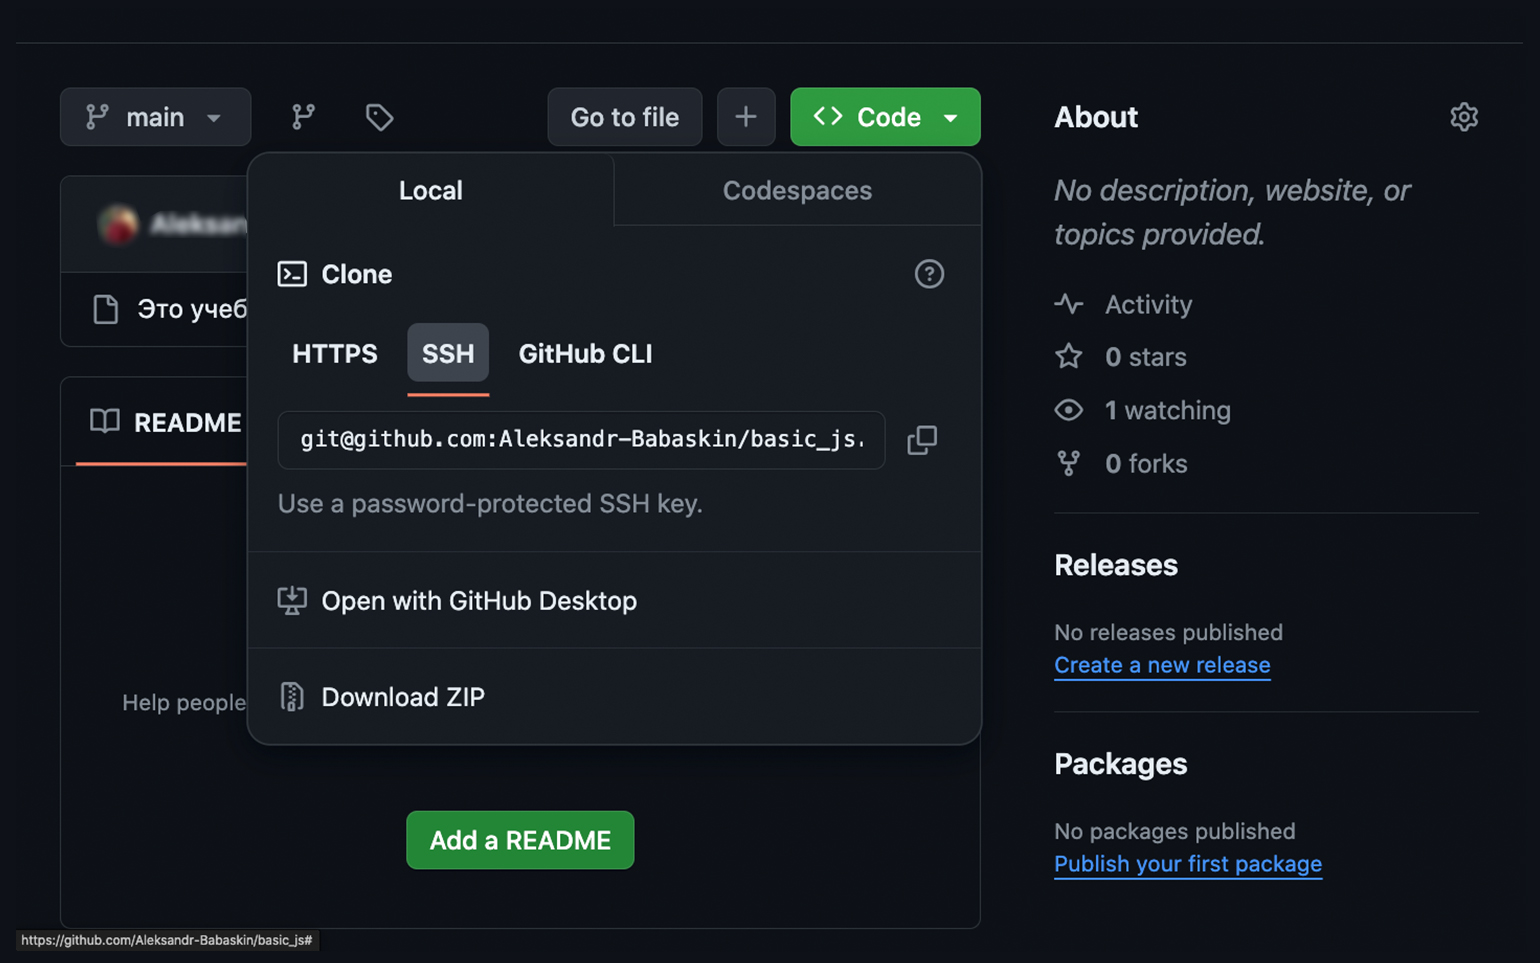Open the Packages heading link
Viewport: 1540px width, 963px height.
click(1120, 764)
